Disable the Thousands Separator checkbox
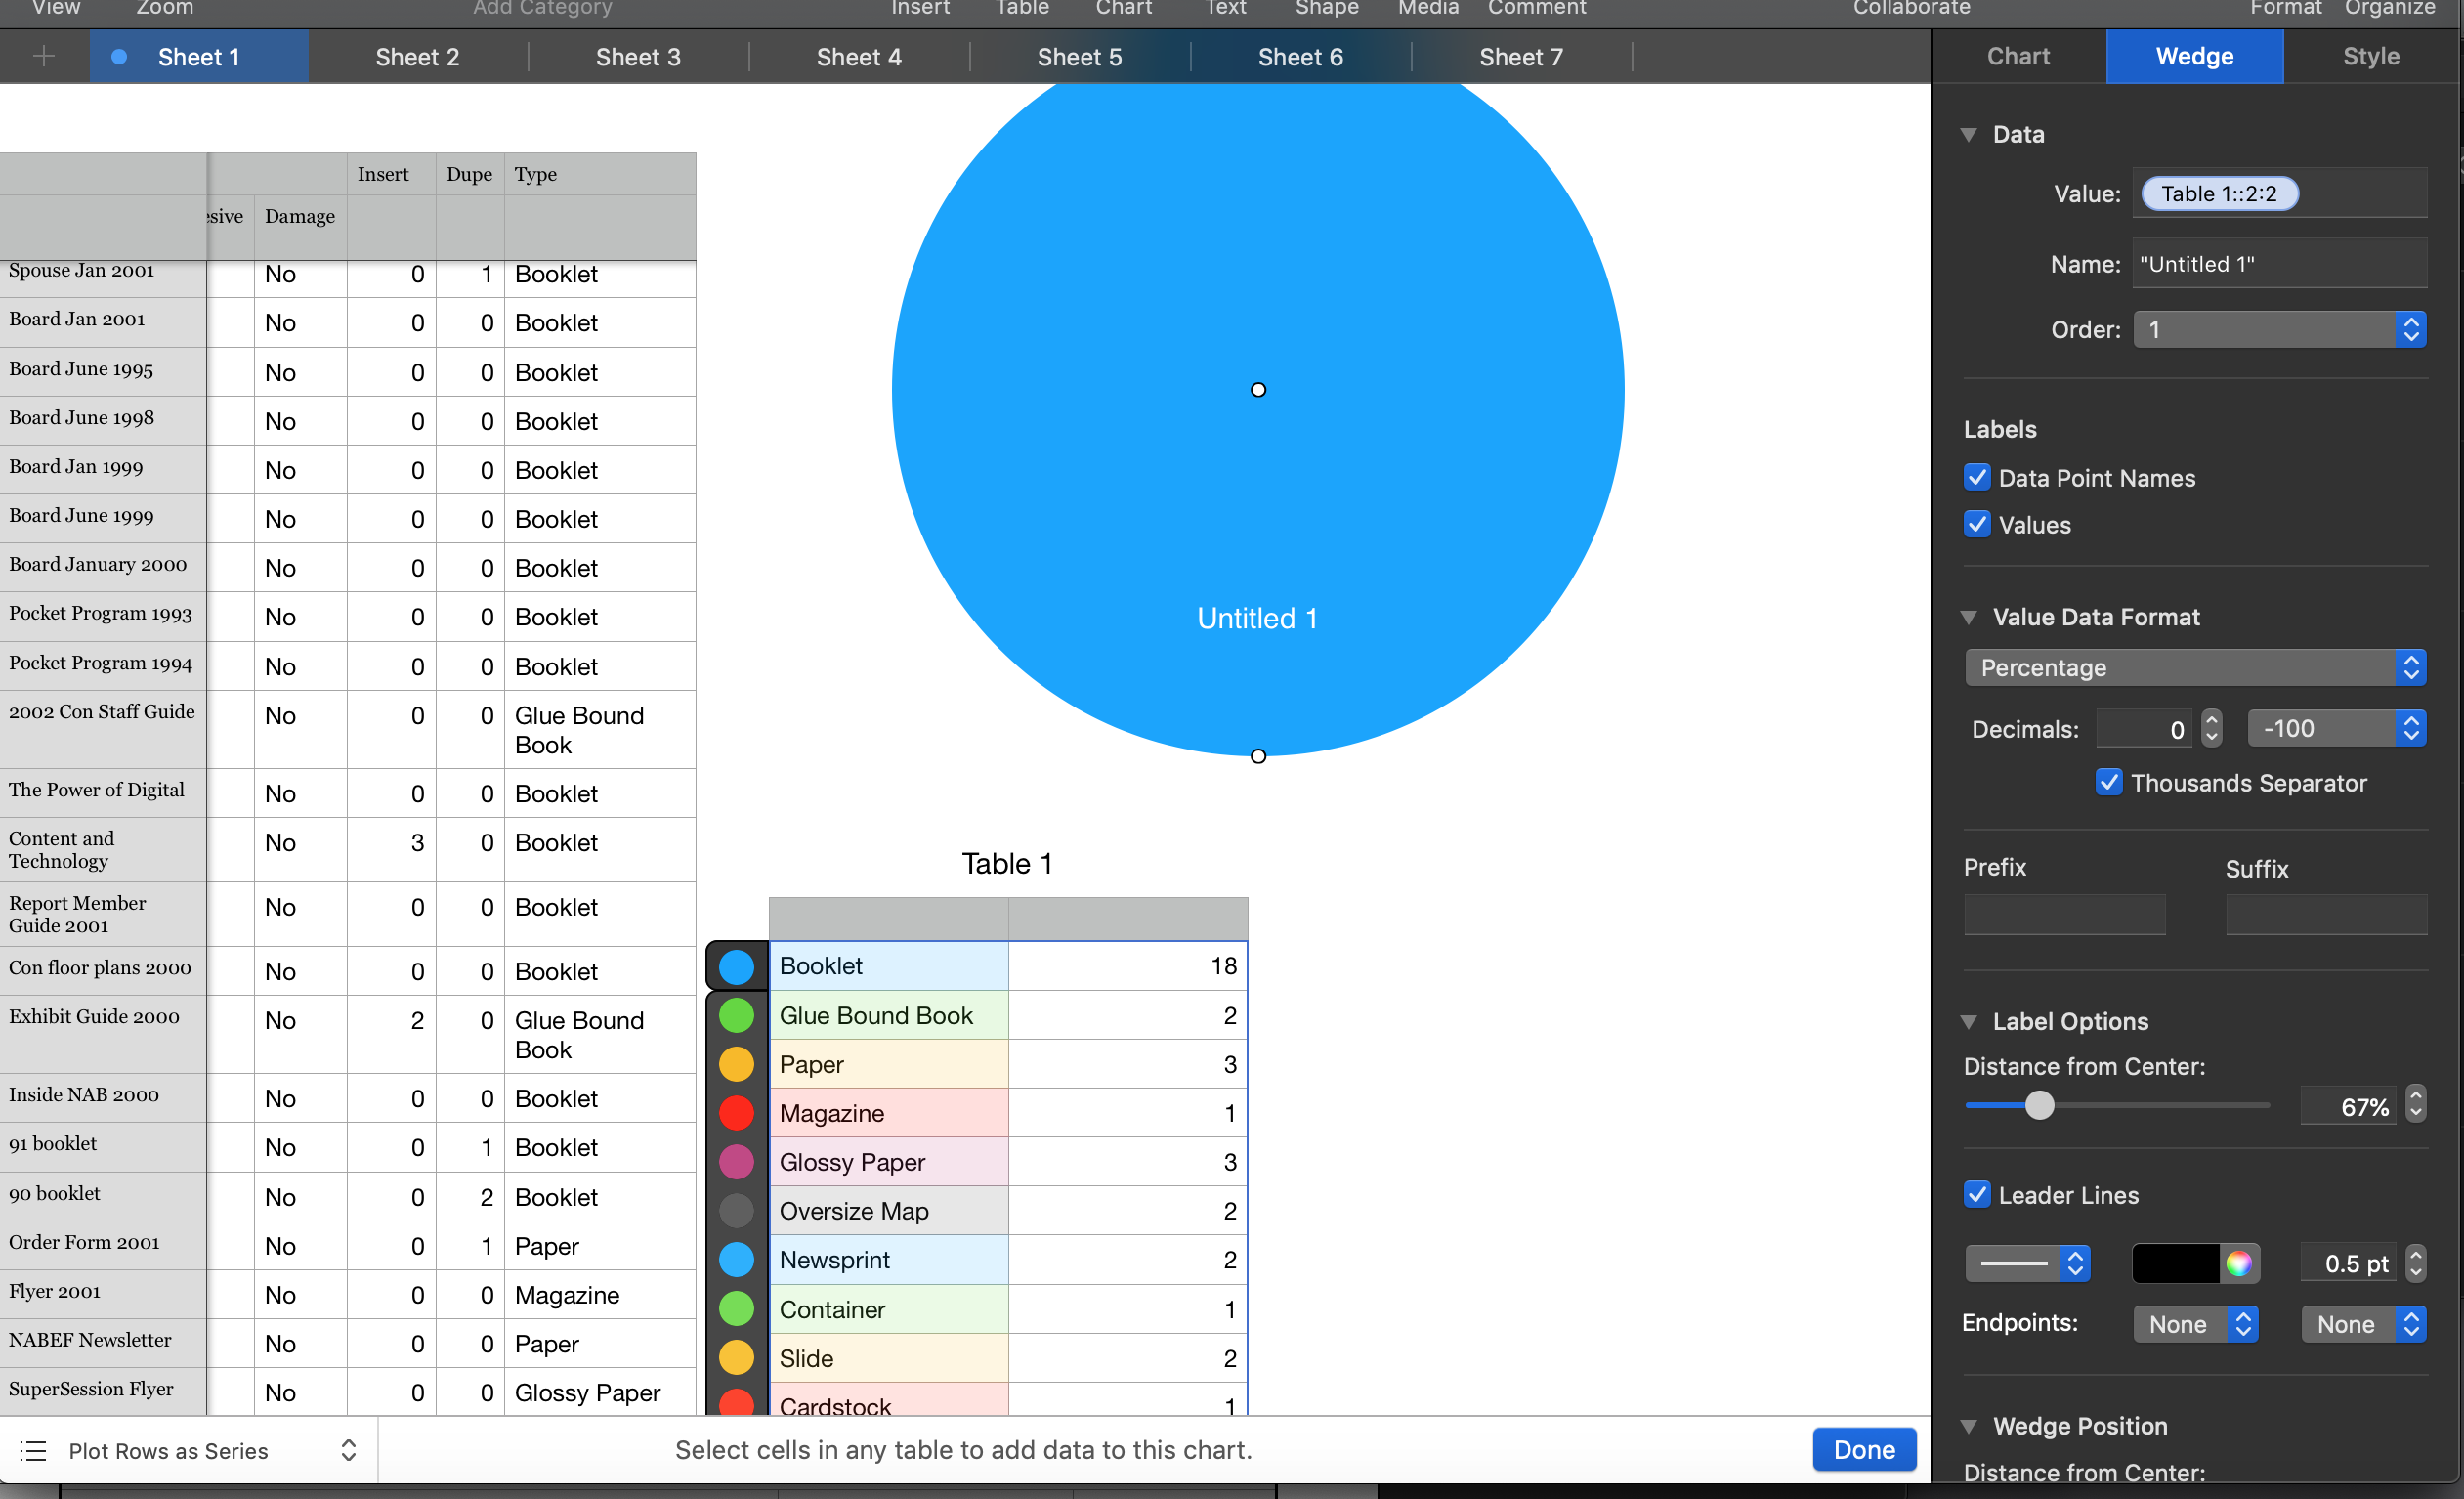Viewport: 2464px width, 1499px height. [x=2108, y=782]
